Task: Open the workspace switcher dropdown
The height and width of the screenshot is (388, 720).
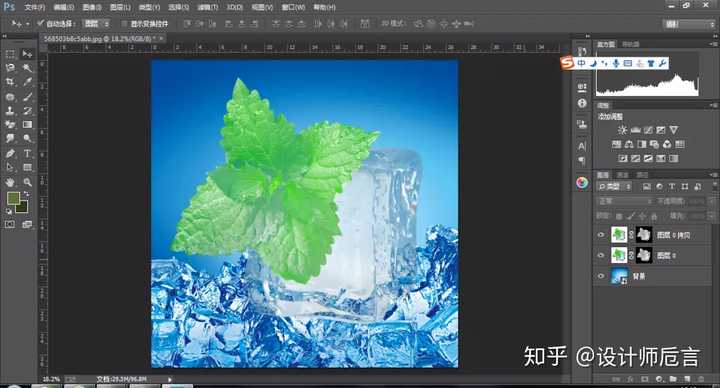Action: click(x=690, y=24)
